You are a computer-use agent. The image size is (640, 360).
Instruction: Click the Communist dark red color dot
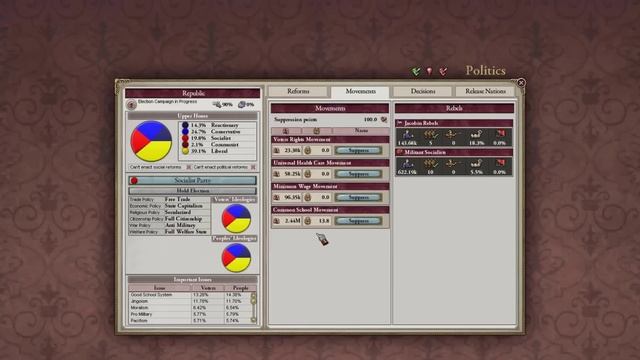click(185, 144)
